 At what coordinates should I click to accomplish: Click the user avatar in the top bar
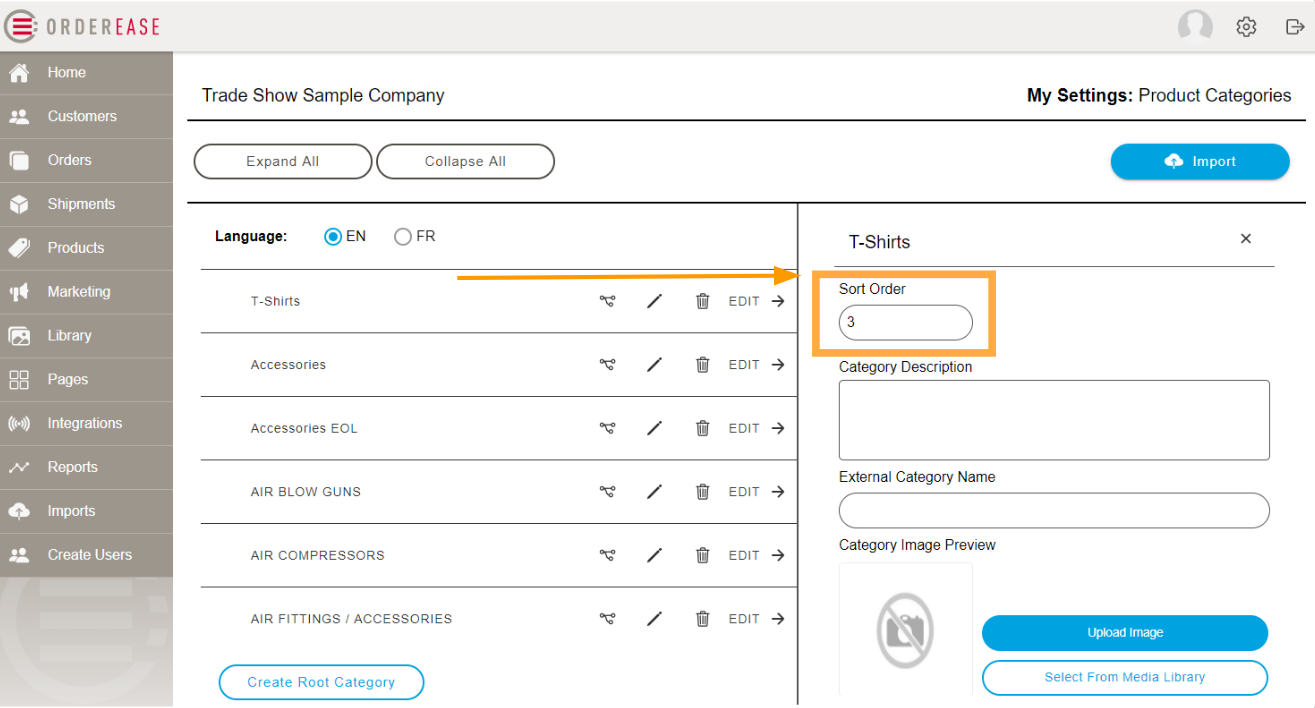pyautogui.click(x=1195, y=26)
